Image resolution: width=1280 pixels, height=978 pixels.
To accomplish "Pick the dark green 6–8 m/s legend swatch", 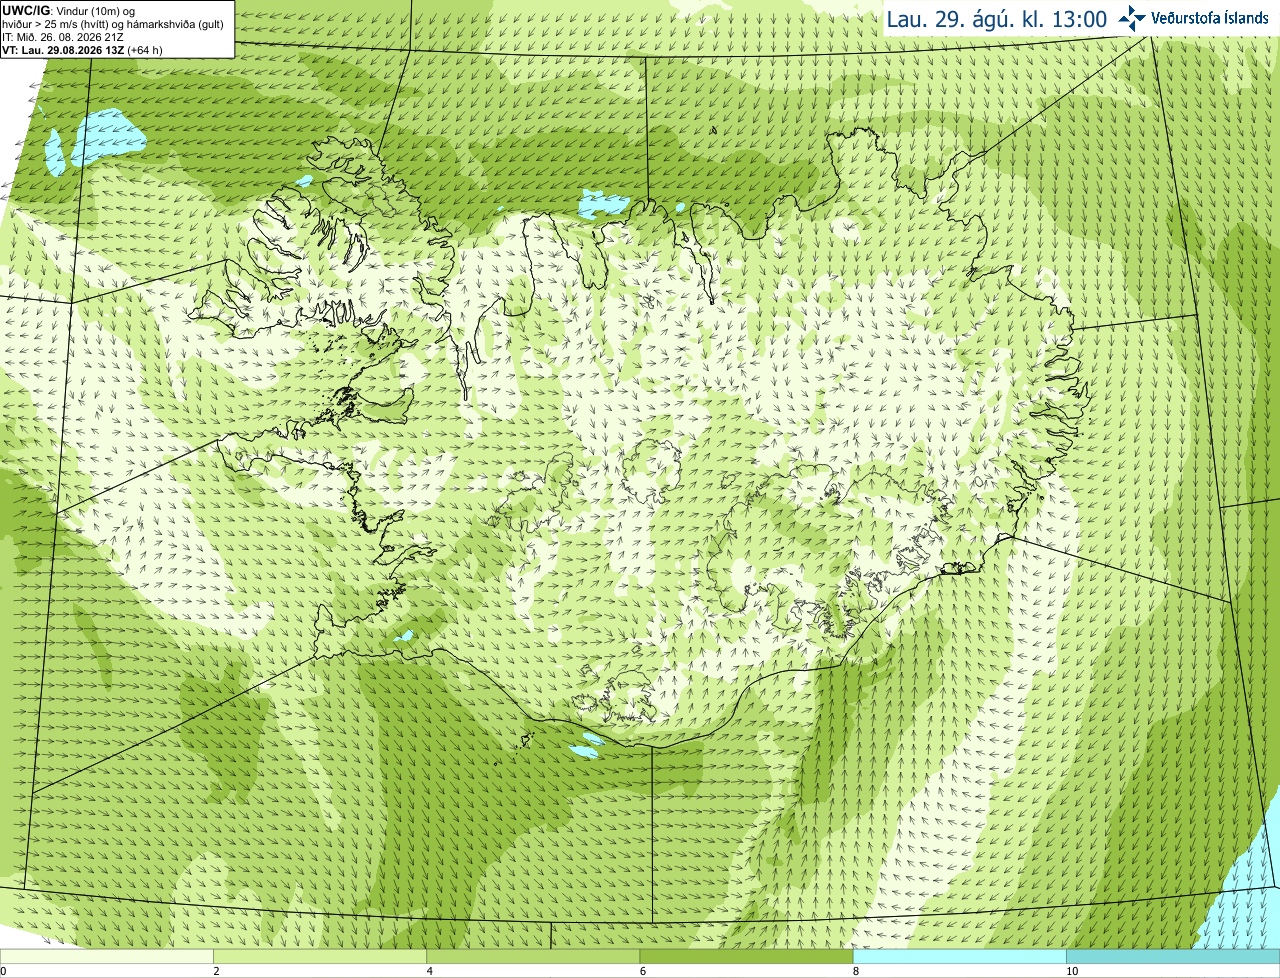I will tap(746, 957).
